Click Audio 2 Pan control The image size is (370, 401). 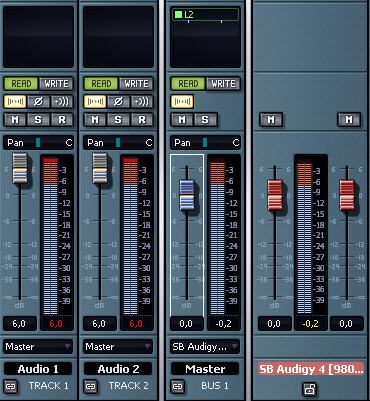(118, 143)
